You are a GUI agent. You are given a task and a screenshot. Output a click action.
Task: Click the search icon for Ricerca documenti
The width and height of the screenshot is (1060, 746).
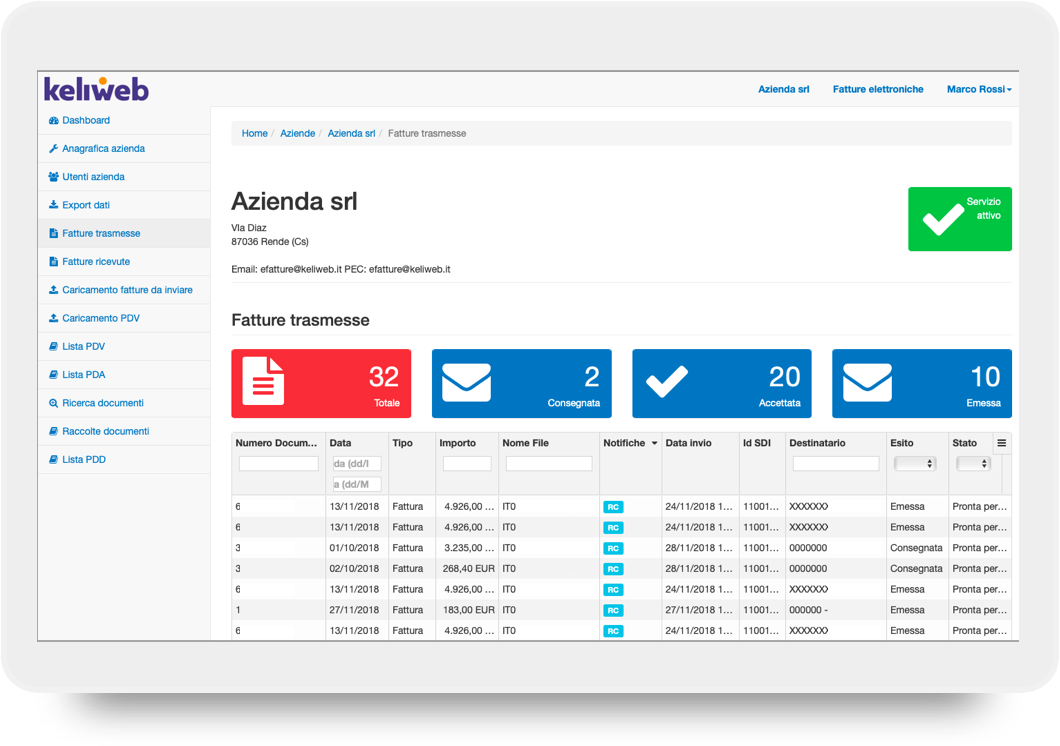[x=53, y=403]
